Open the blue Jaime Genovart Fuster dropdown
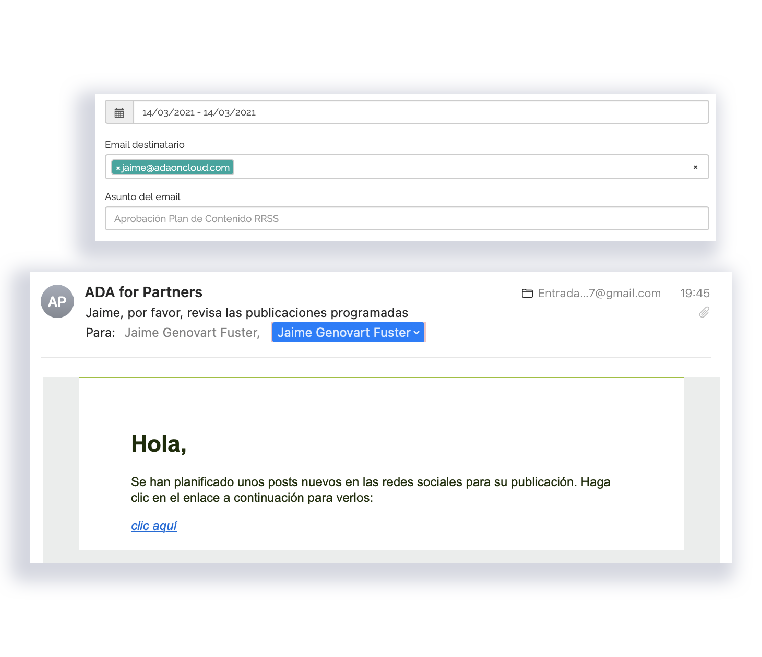The image size is (762, 657). [348, 332]
